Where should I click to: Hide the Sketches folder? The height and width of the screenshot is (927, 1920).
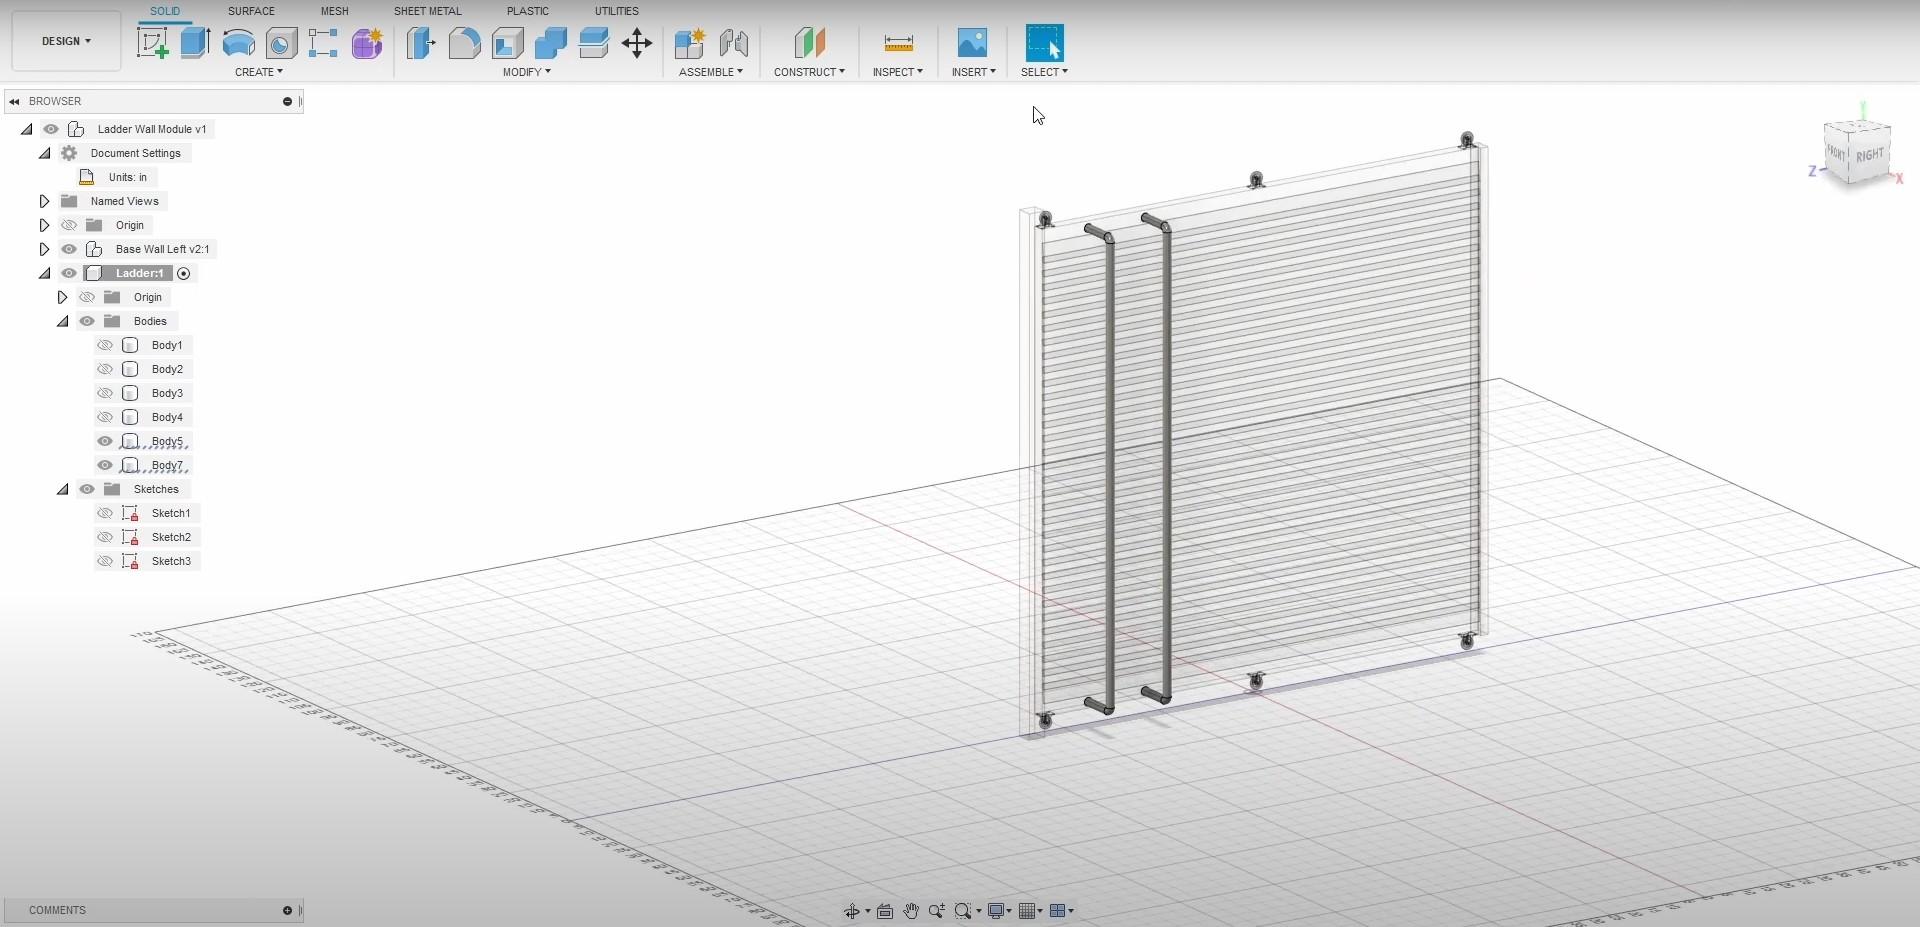[x=87, y=489]
